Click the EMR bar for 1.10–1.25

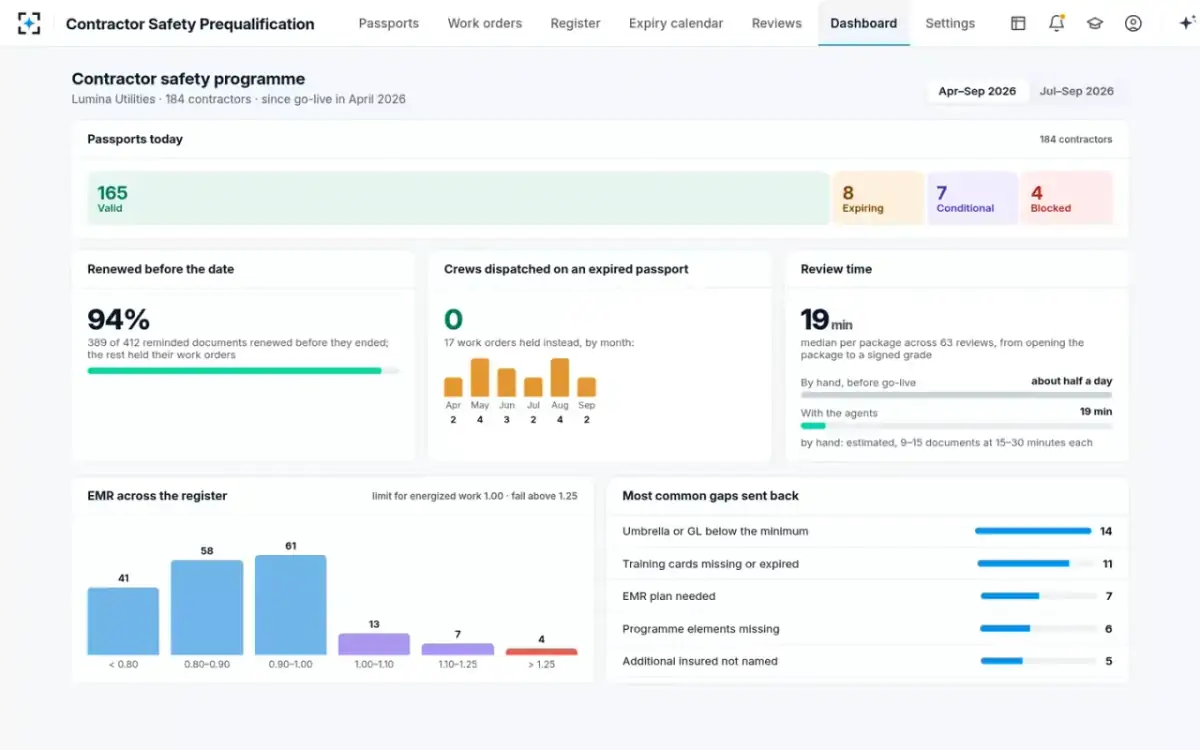[x=458, y=649]
